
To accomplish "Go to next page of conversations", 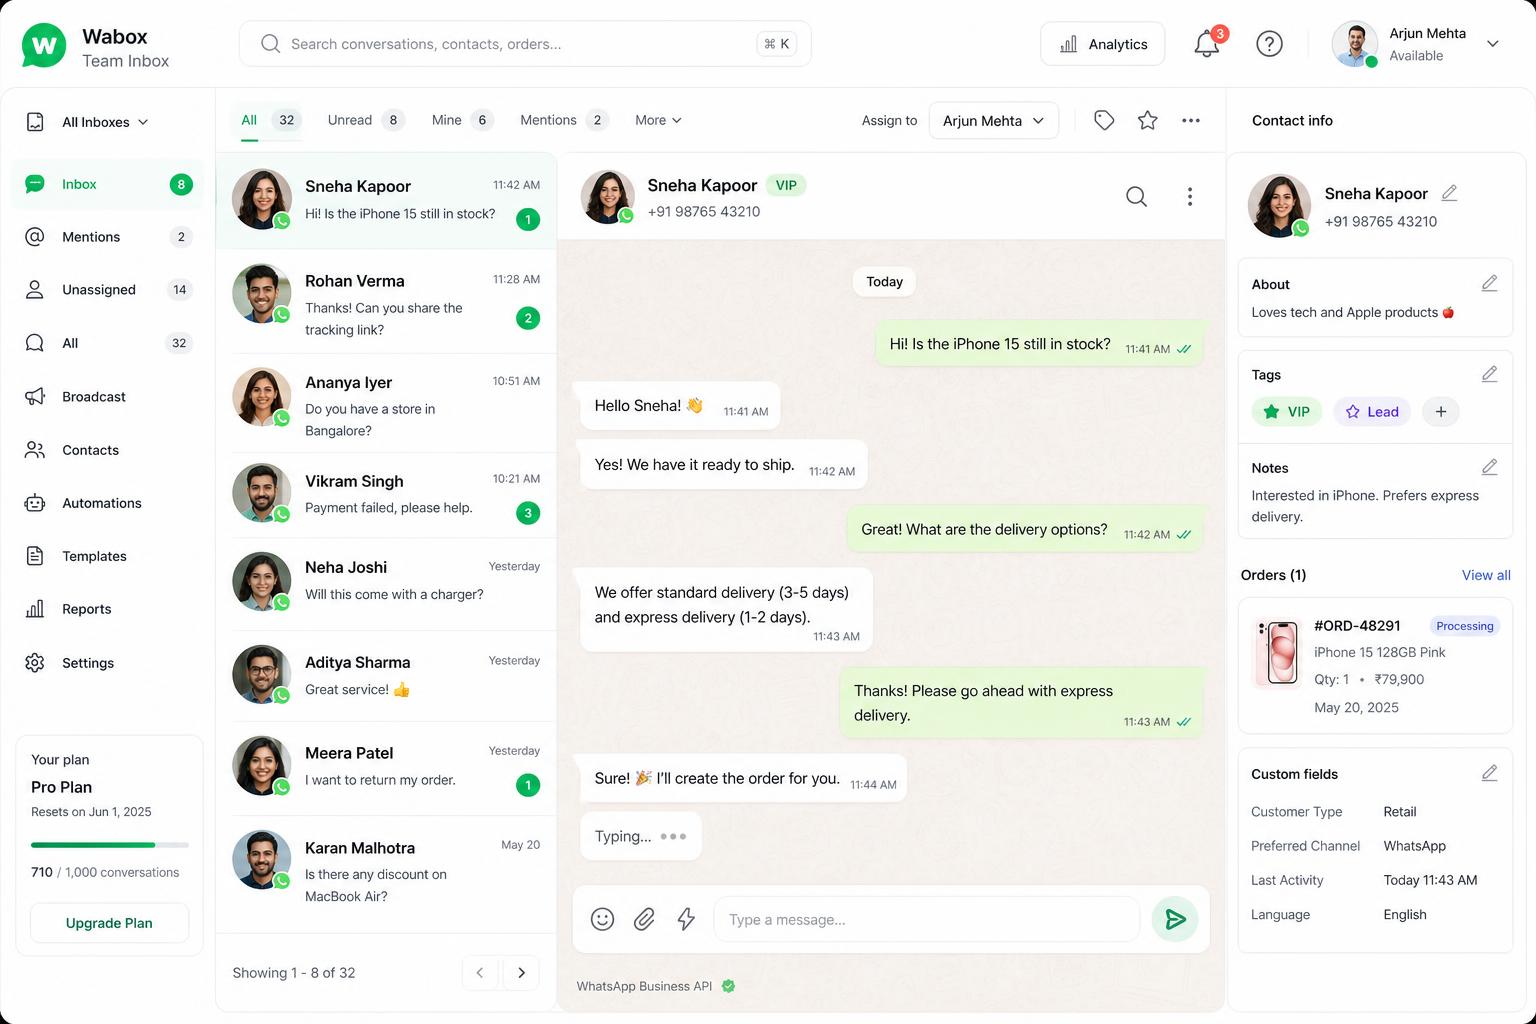I will pos(521,973).
